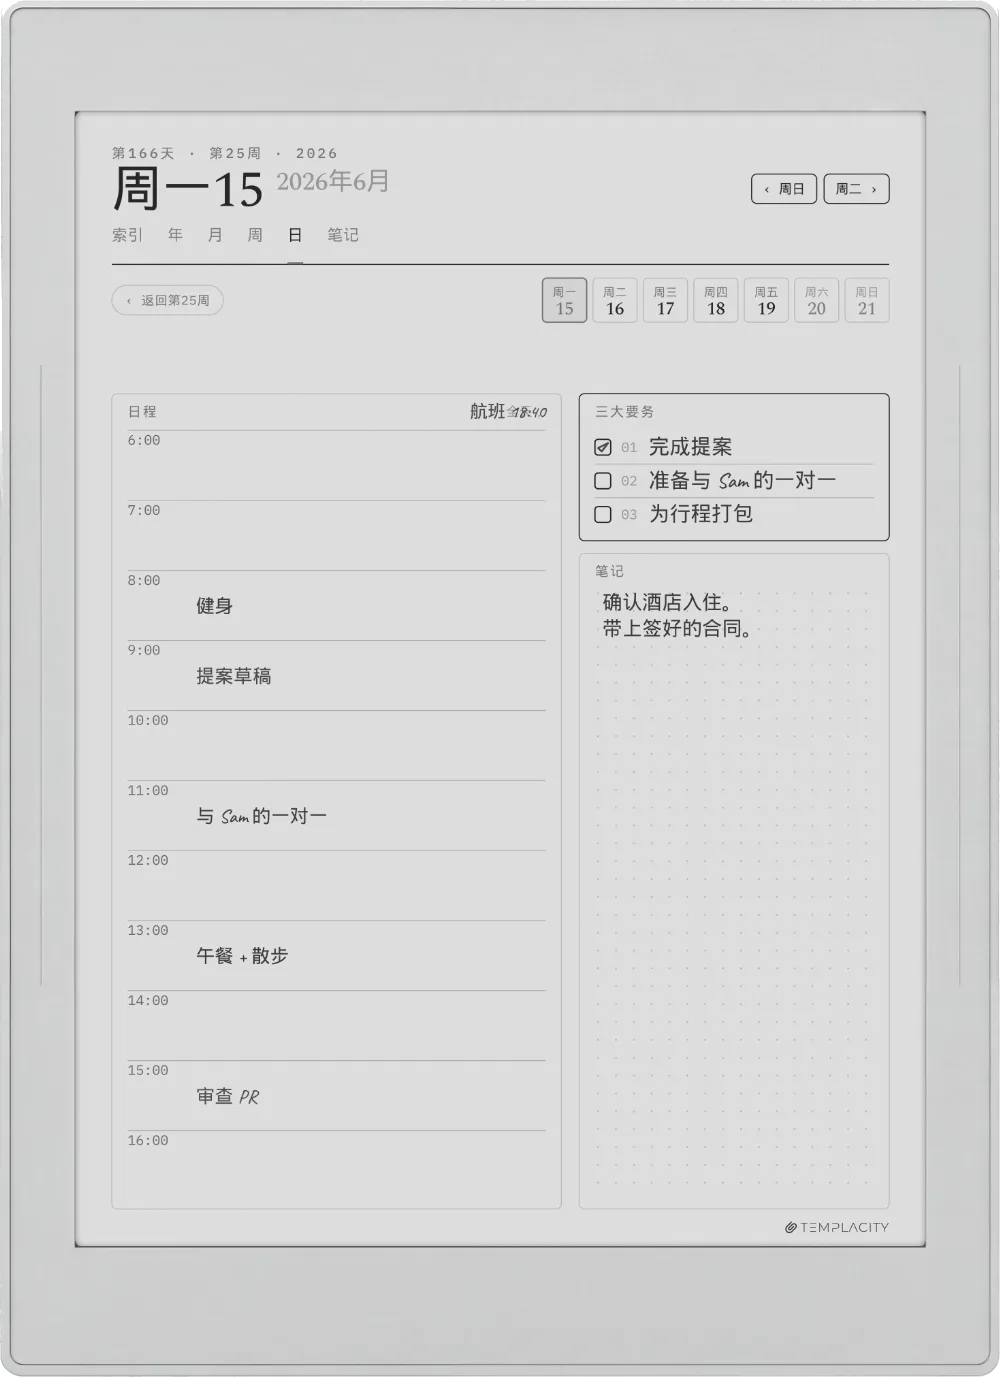Click the 7:00 time label
This screenshot has width=1000, height=1377.
click(144, 510)
